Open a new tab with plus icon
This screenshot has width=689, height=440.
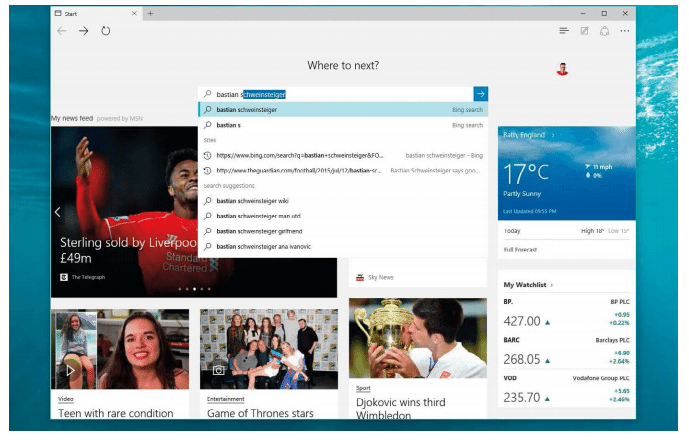[x=150, y=14]
